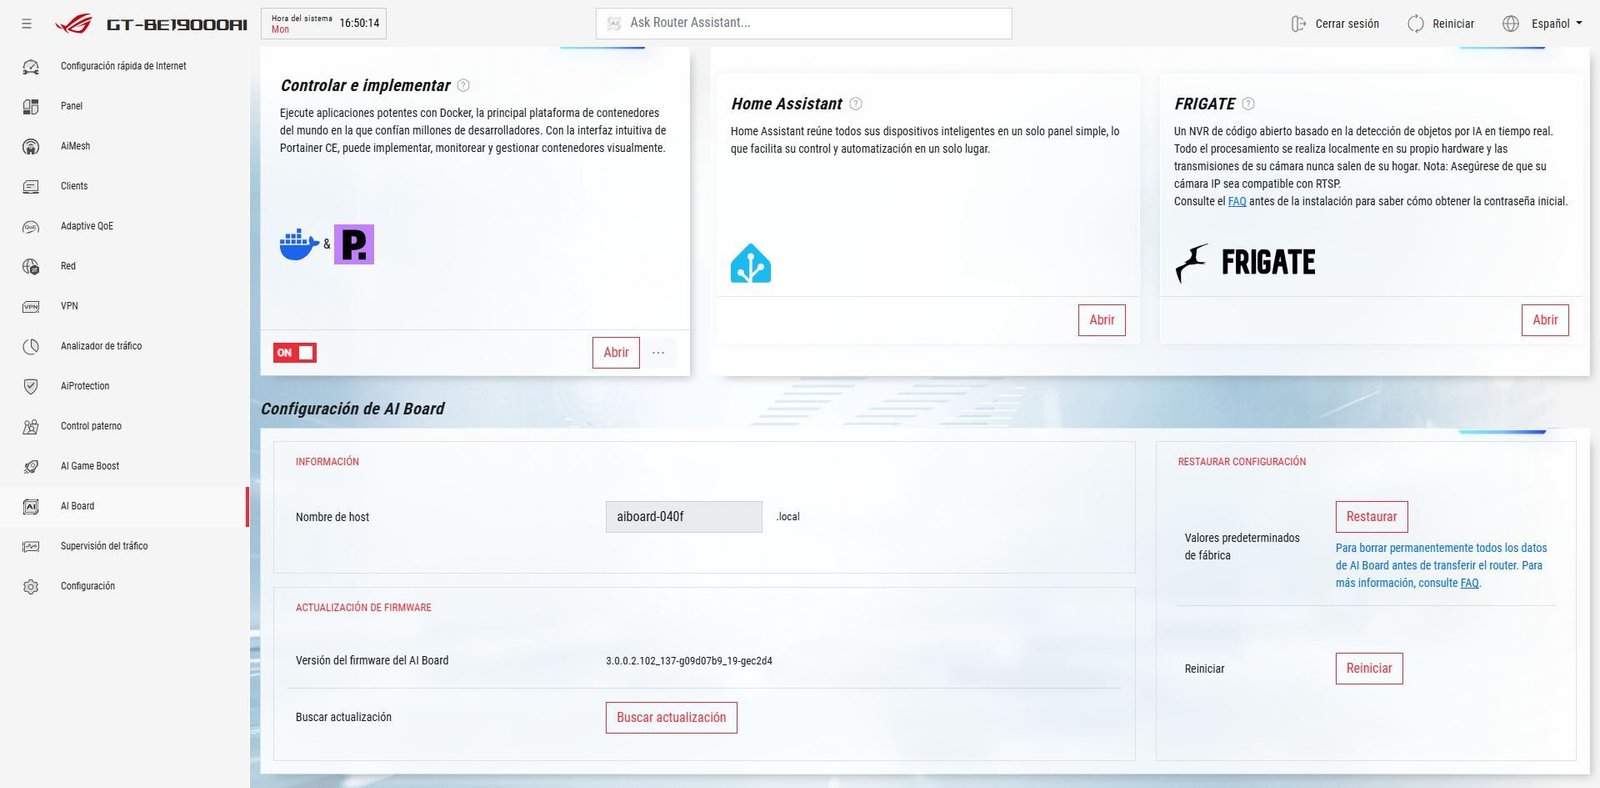1600x788 pixels.
Task: Open the AiMesh sidebar icon
Action: [31, 146]
